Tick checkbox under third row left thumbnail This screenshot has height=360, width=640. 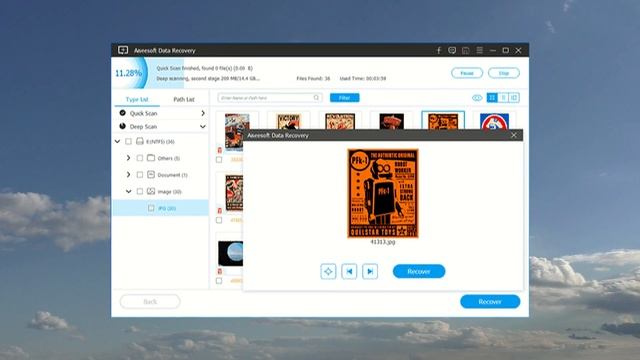(219, 281)
